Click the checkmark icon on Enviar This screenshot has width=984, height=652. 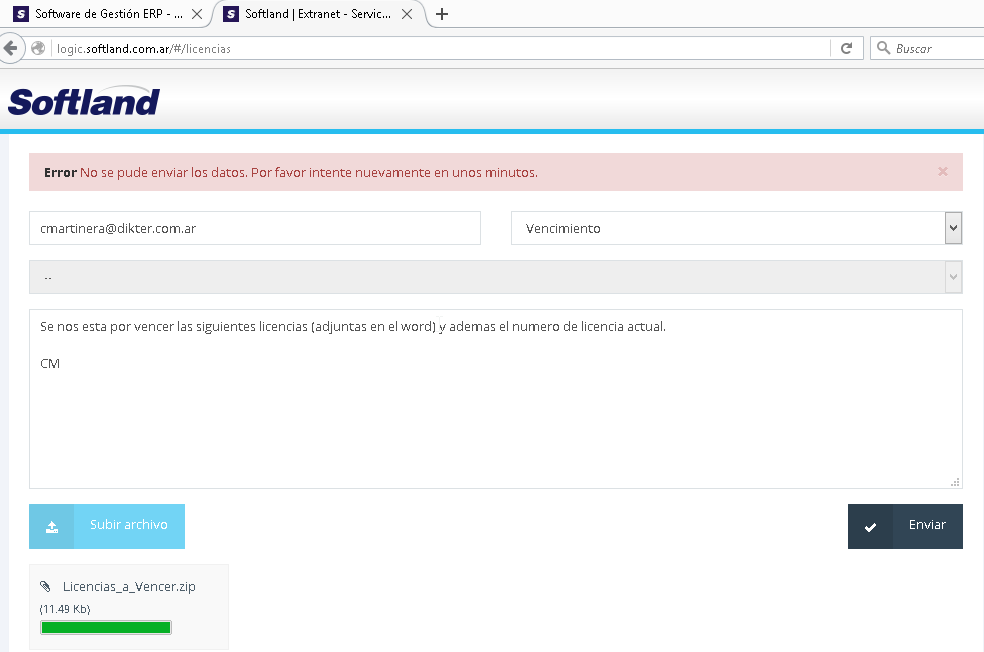tap(870, 527)
